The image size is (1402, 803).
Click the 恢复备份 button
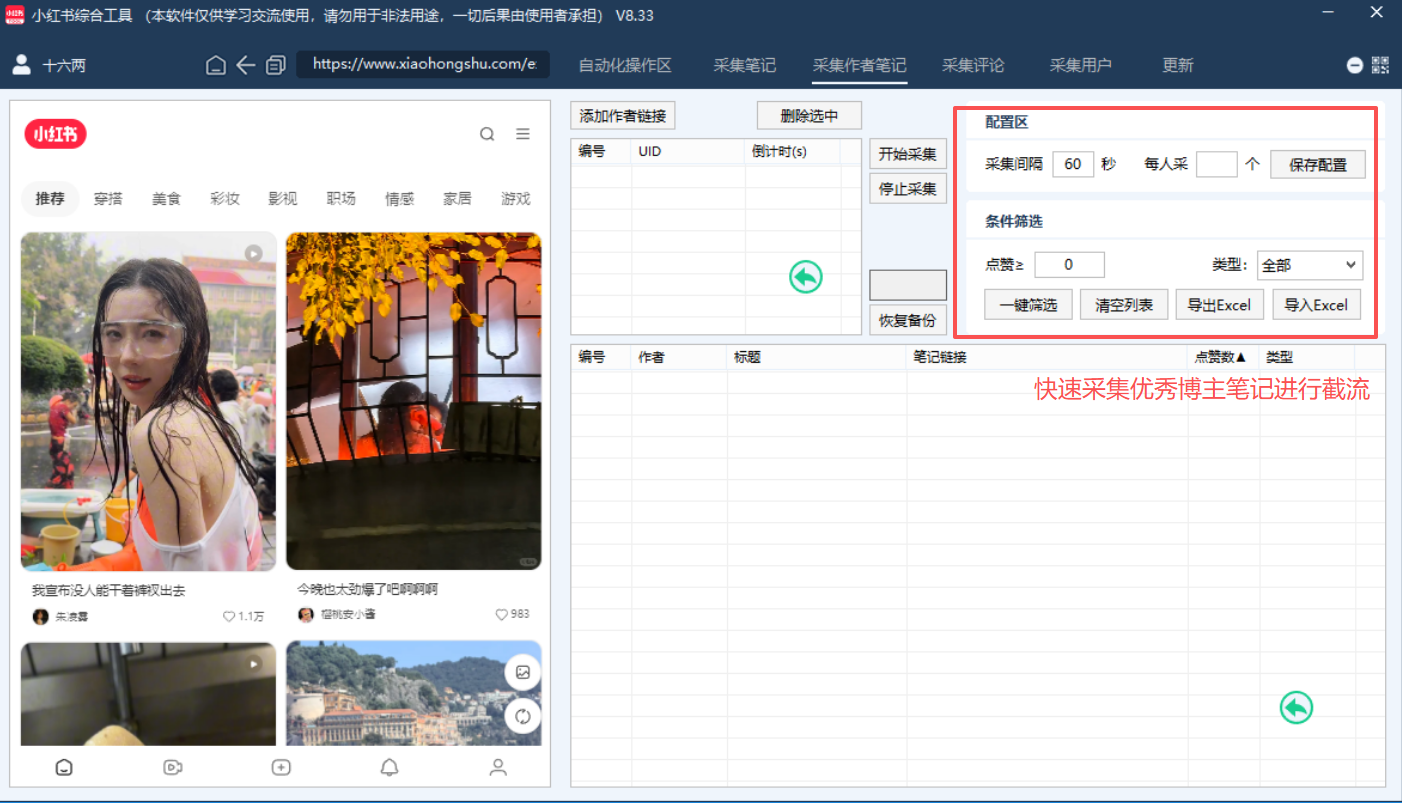(x=908, y=320)
